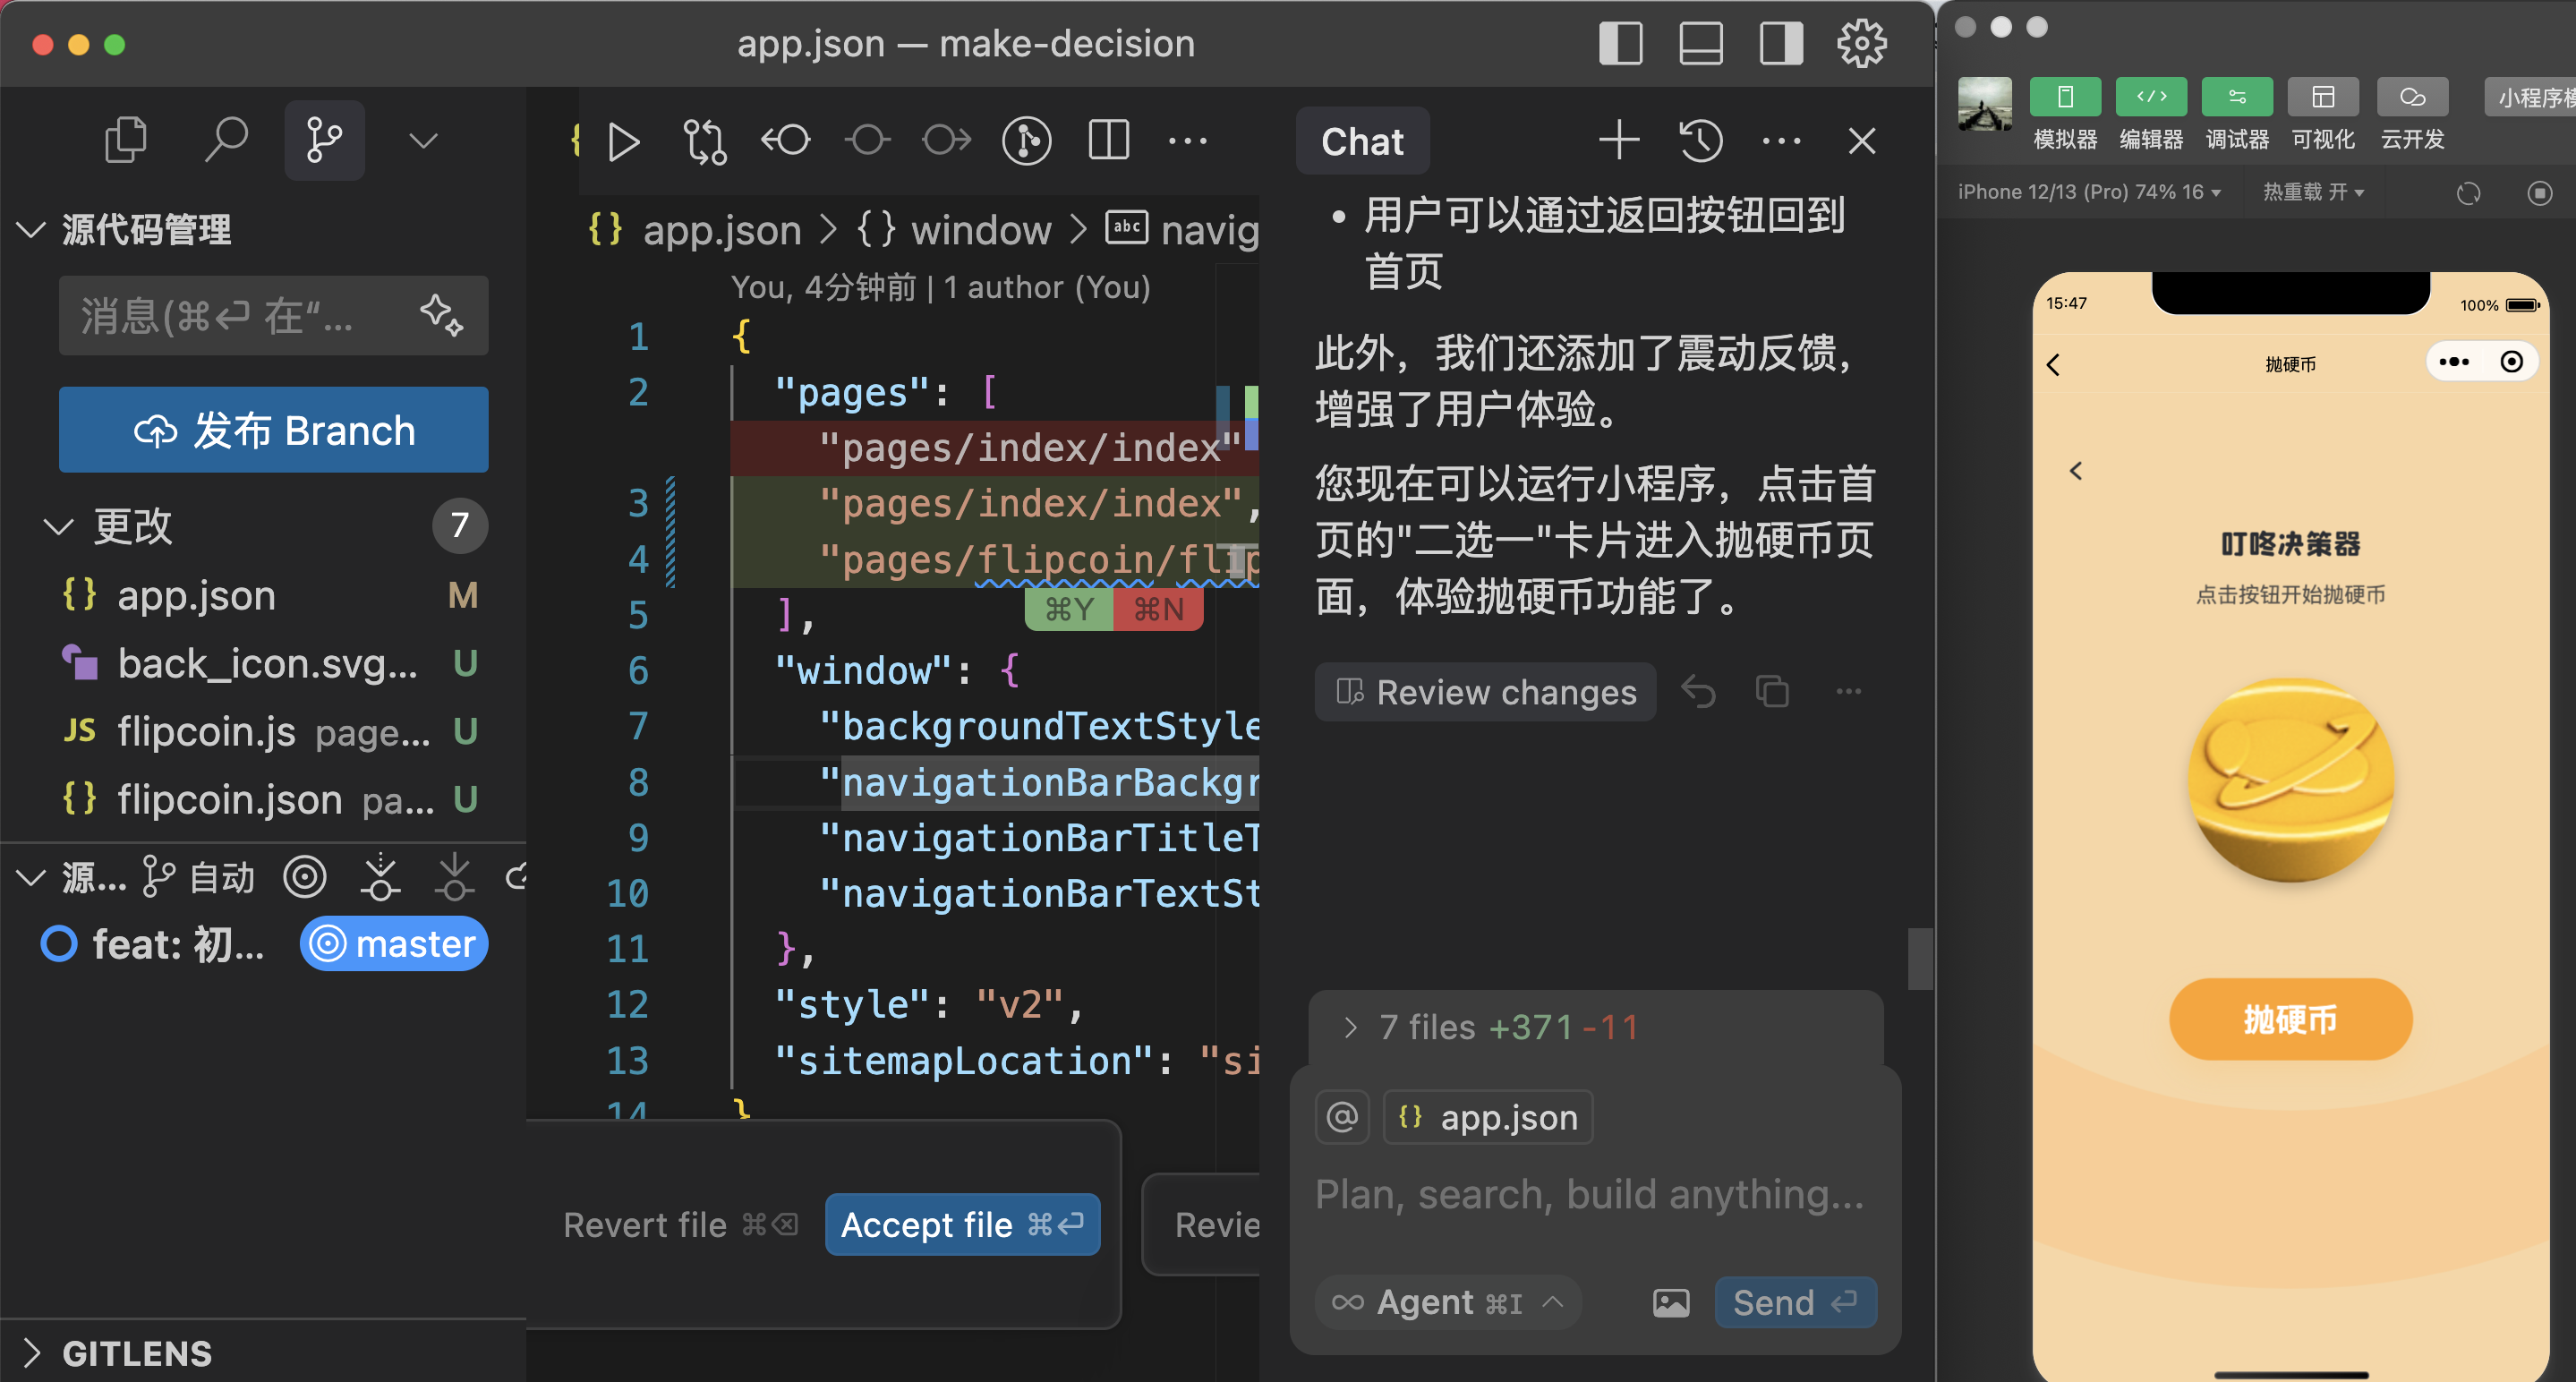Open the iPhone 12/13 Pro device dropdown
The width and height of the screenshot is (2576, 1382).
pos(2088,192)
